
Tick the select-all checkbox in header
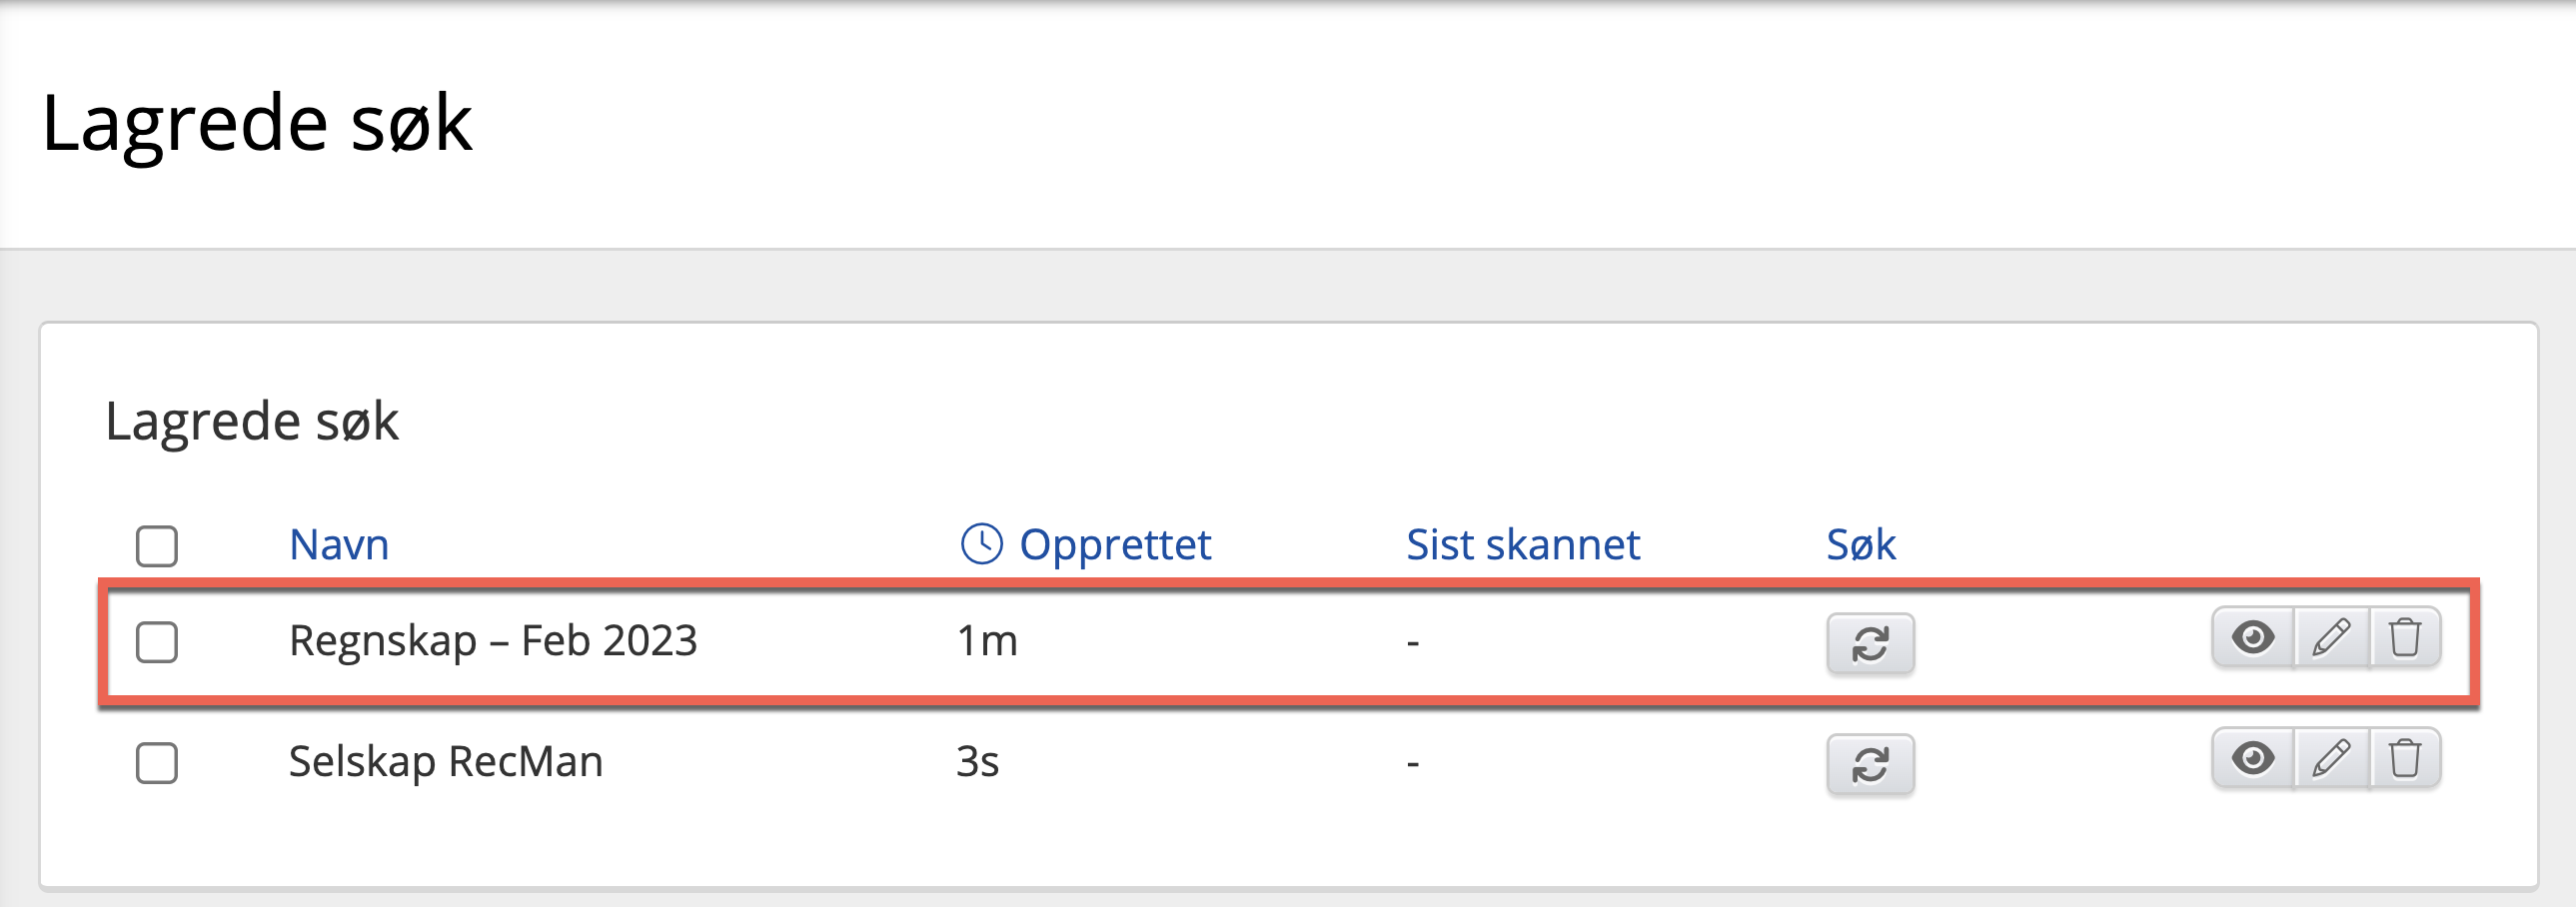click(157, 546)
